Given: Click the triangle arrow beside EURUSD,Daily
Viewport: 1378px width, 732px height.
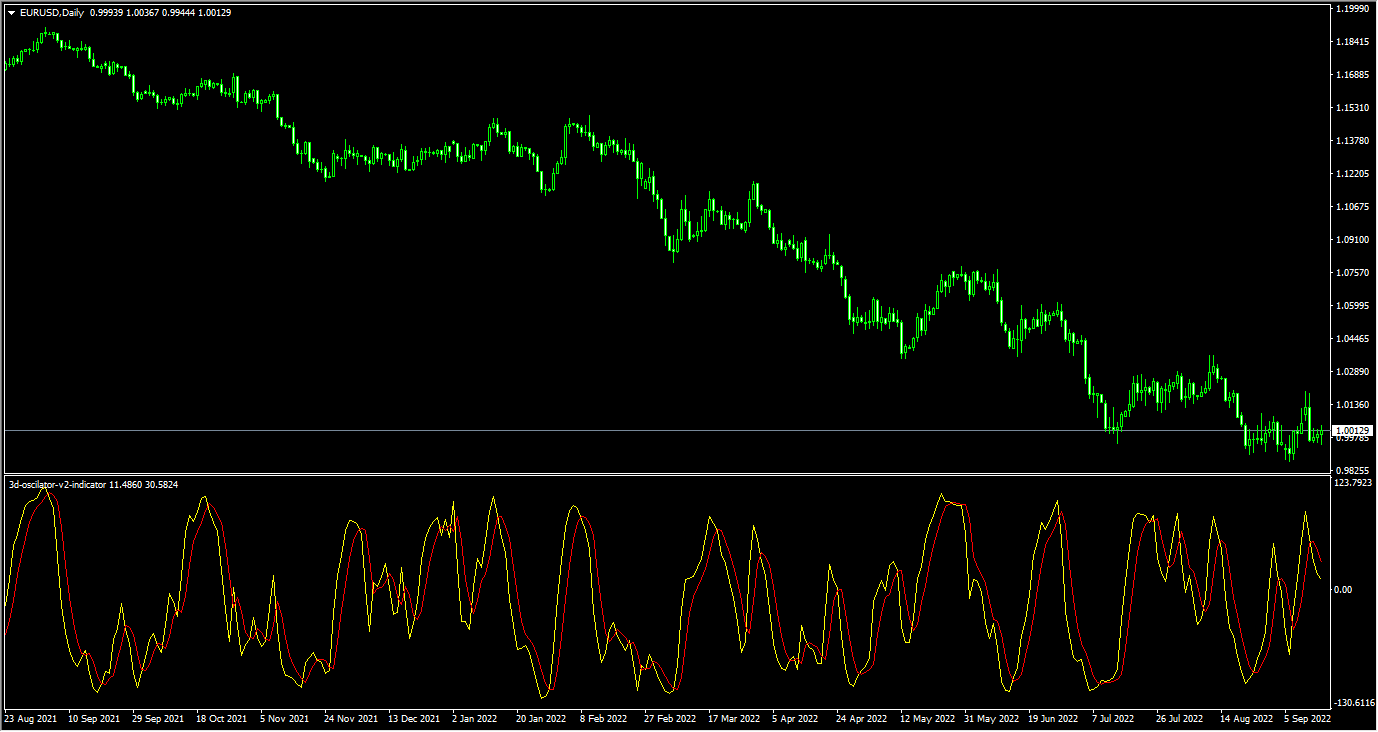Looking at the screenshot, I should [x=11, y=13].
